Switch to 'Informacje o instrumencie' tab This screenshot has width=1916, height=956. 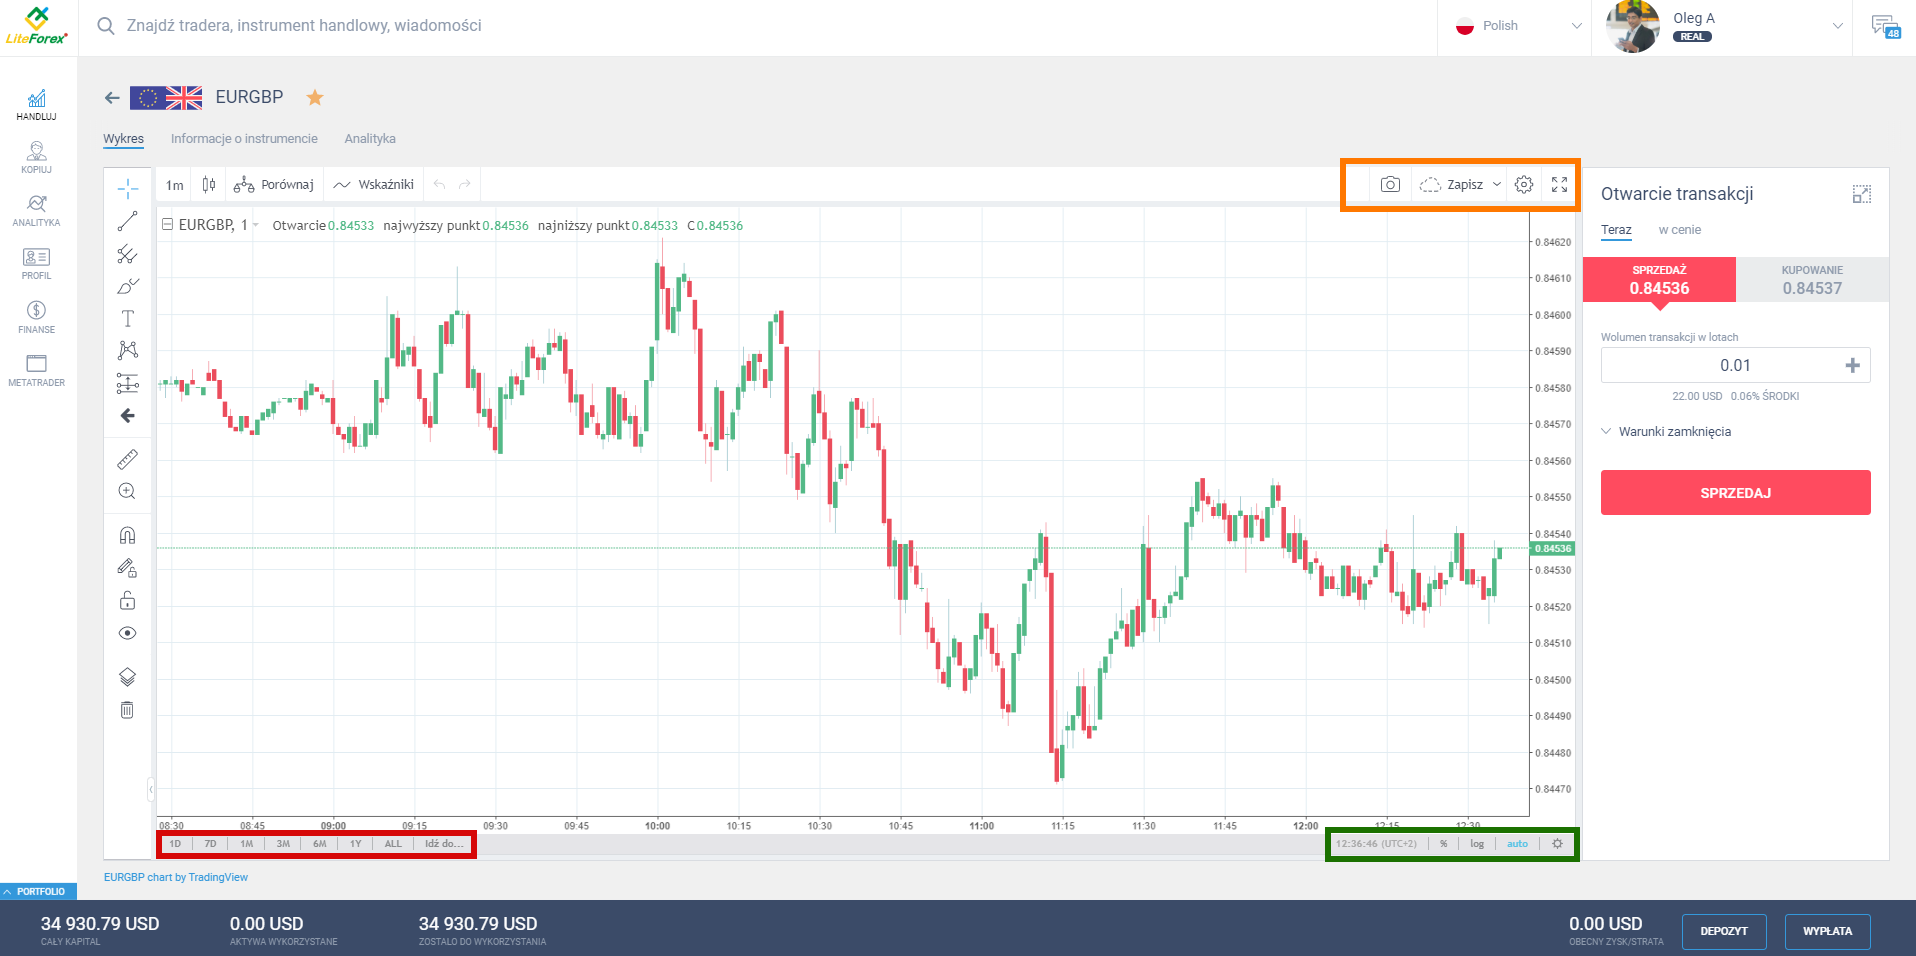click(x=244, y=138)
